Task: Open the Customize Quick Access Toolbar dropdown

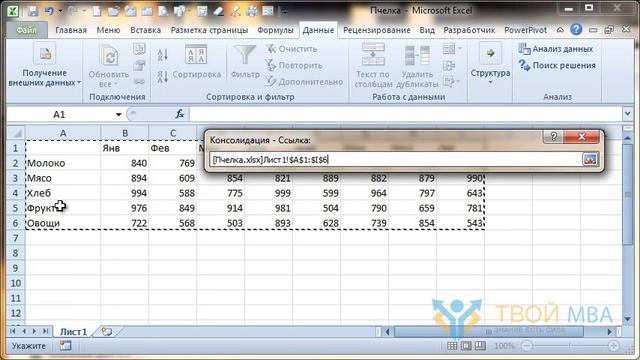Action: pos(285,11)
